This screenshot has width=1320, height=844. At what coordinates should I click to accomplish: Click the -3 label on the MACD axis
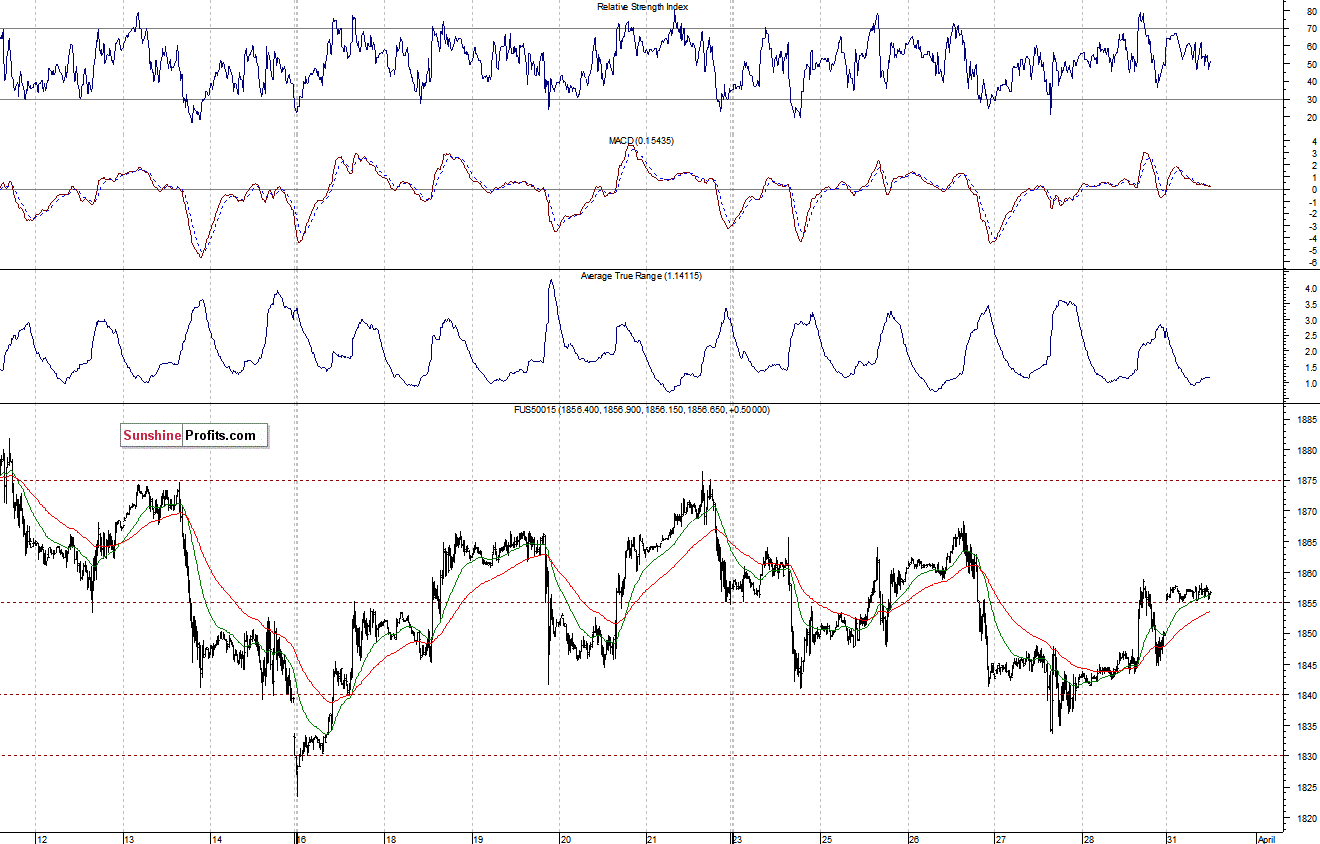click(1311, 227)
